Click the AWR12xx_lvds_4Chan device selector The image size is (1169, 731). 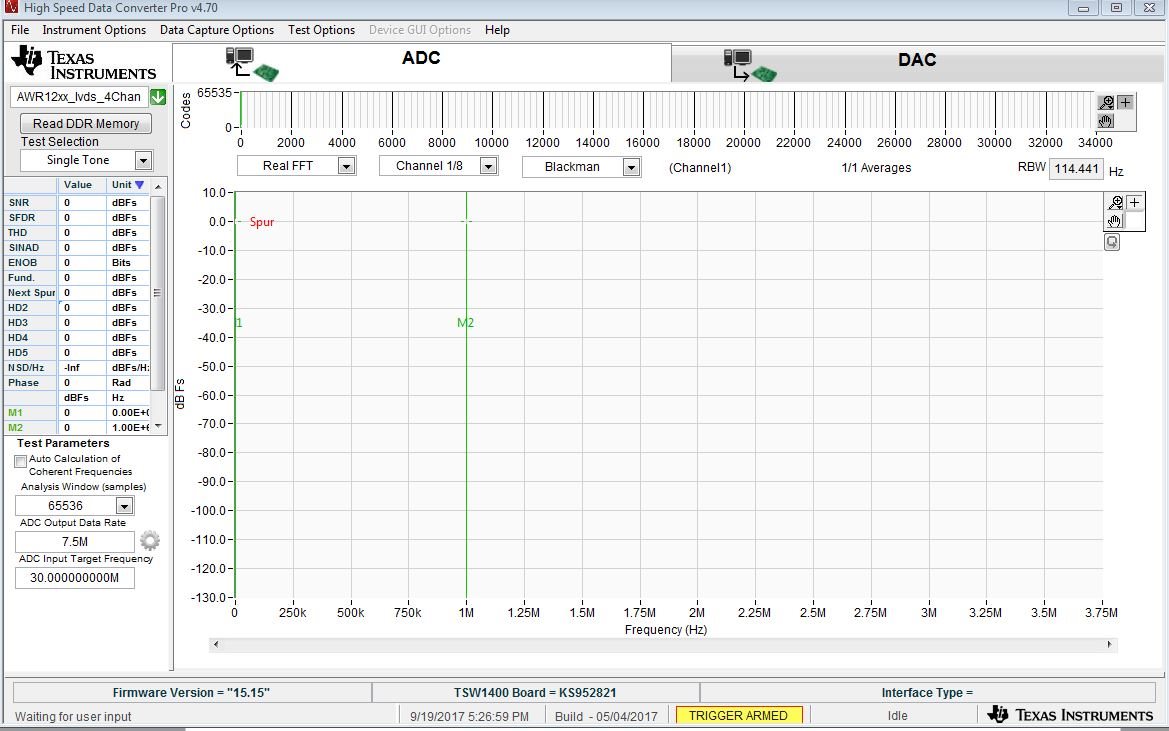pos(79,97)
